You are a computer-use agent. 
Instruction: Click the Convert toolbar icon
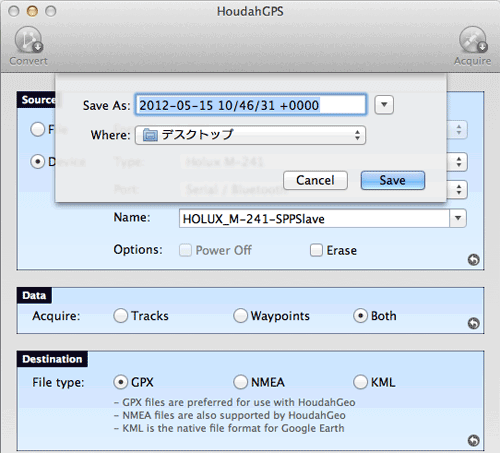coord(28,40)
